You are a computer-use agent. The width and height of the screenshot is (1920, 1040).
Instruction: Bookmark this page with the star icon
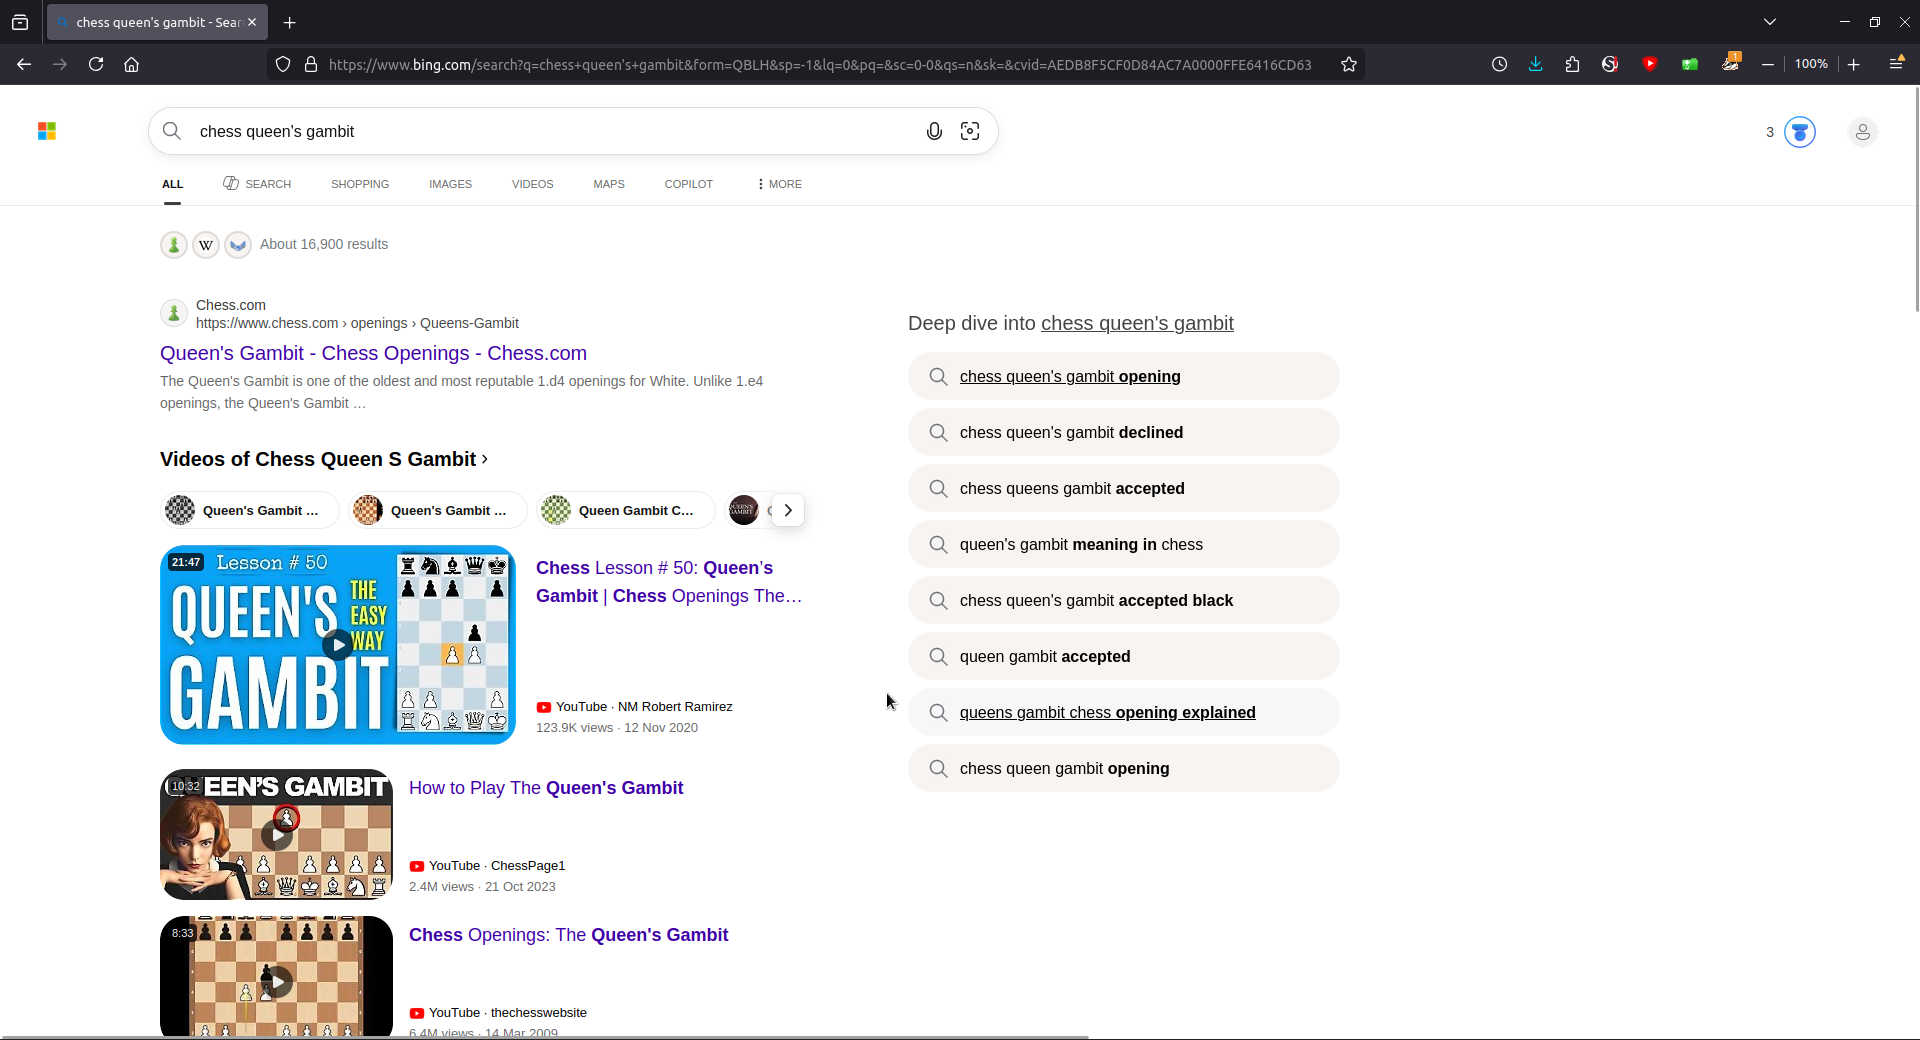pos(1349,64)
